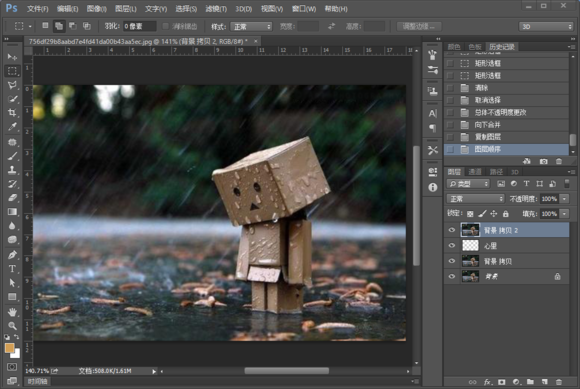The height and width of the screenshot is (389, 580).
Task: Select the Crop tool
Action: tap(12, 113)
